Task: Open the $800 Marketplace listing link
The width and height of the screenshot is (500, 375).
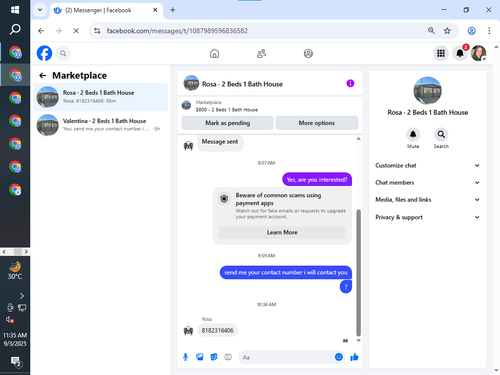Action: coord(227,109)
